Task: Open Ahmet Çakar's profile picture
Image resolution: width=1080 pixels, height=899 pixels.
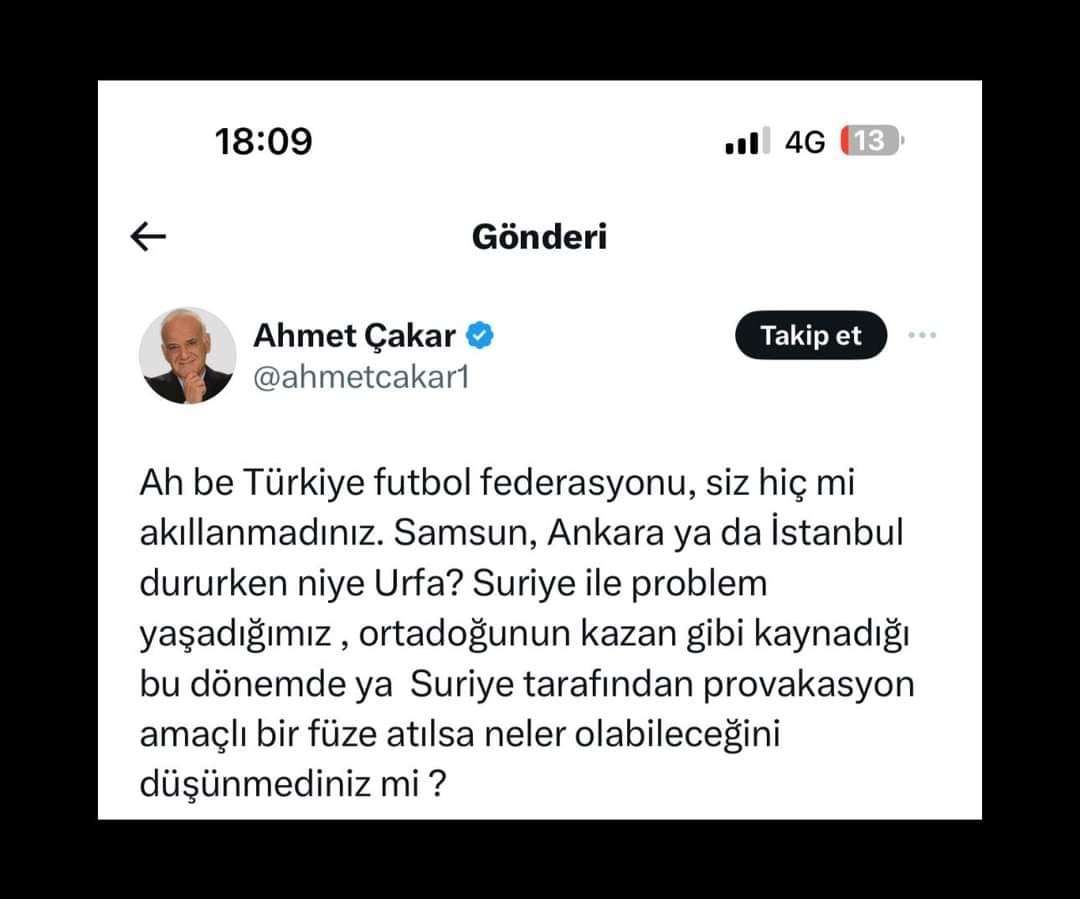Action: tap(187, 355)
